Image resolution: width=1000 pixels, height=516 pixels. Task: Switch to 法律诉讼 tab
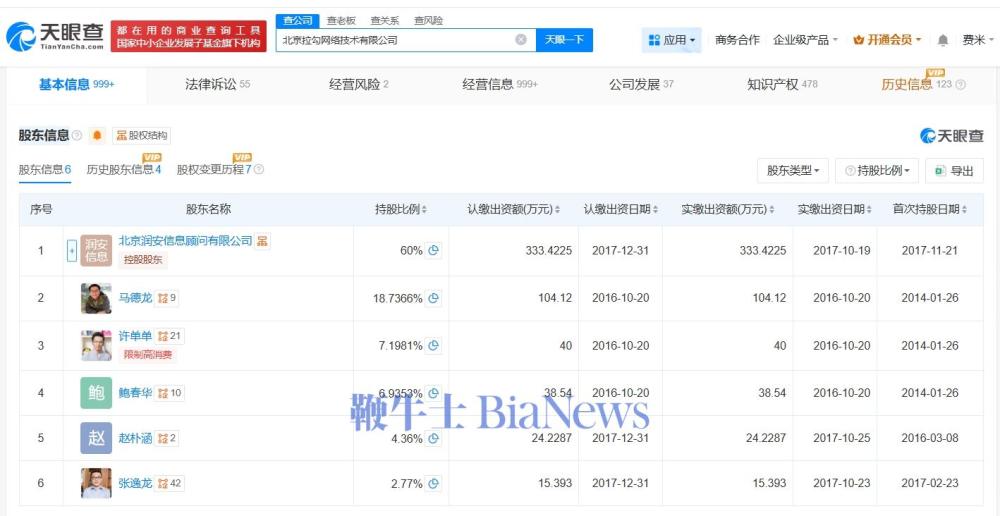217,84
